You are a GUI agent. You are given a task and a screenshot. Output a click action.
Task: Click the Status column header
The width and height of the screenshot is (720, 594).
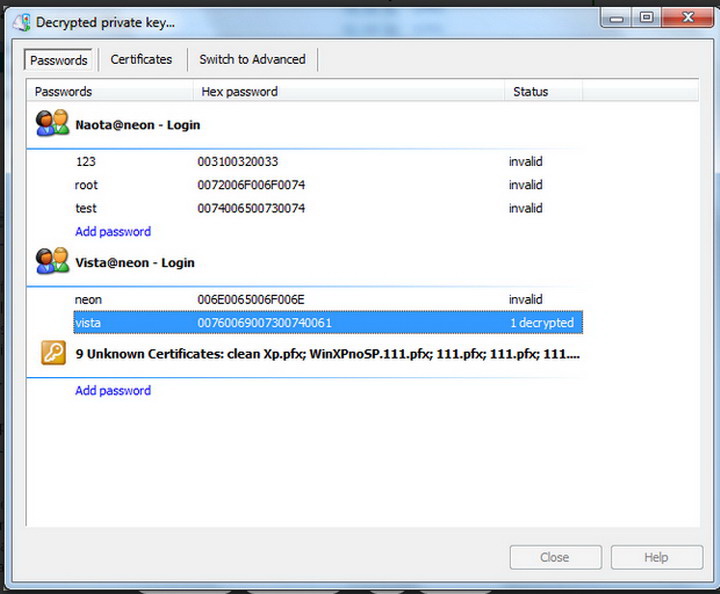tap(544, 91)
